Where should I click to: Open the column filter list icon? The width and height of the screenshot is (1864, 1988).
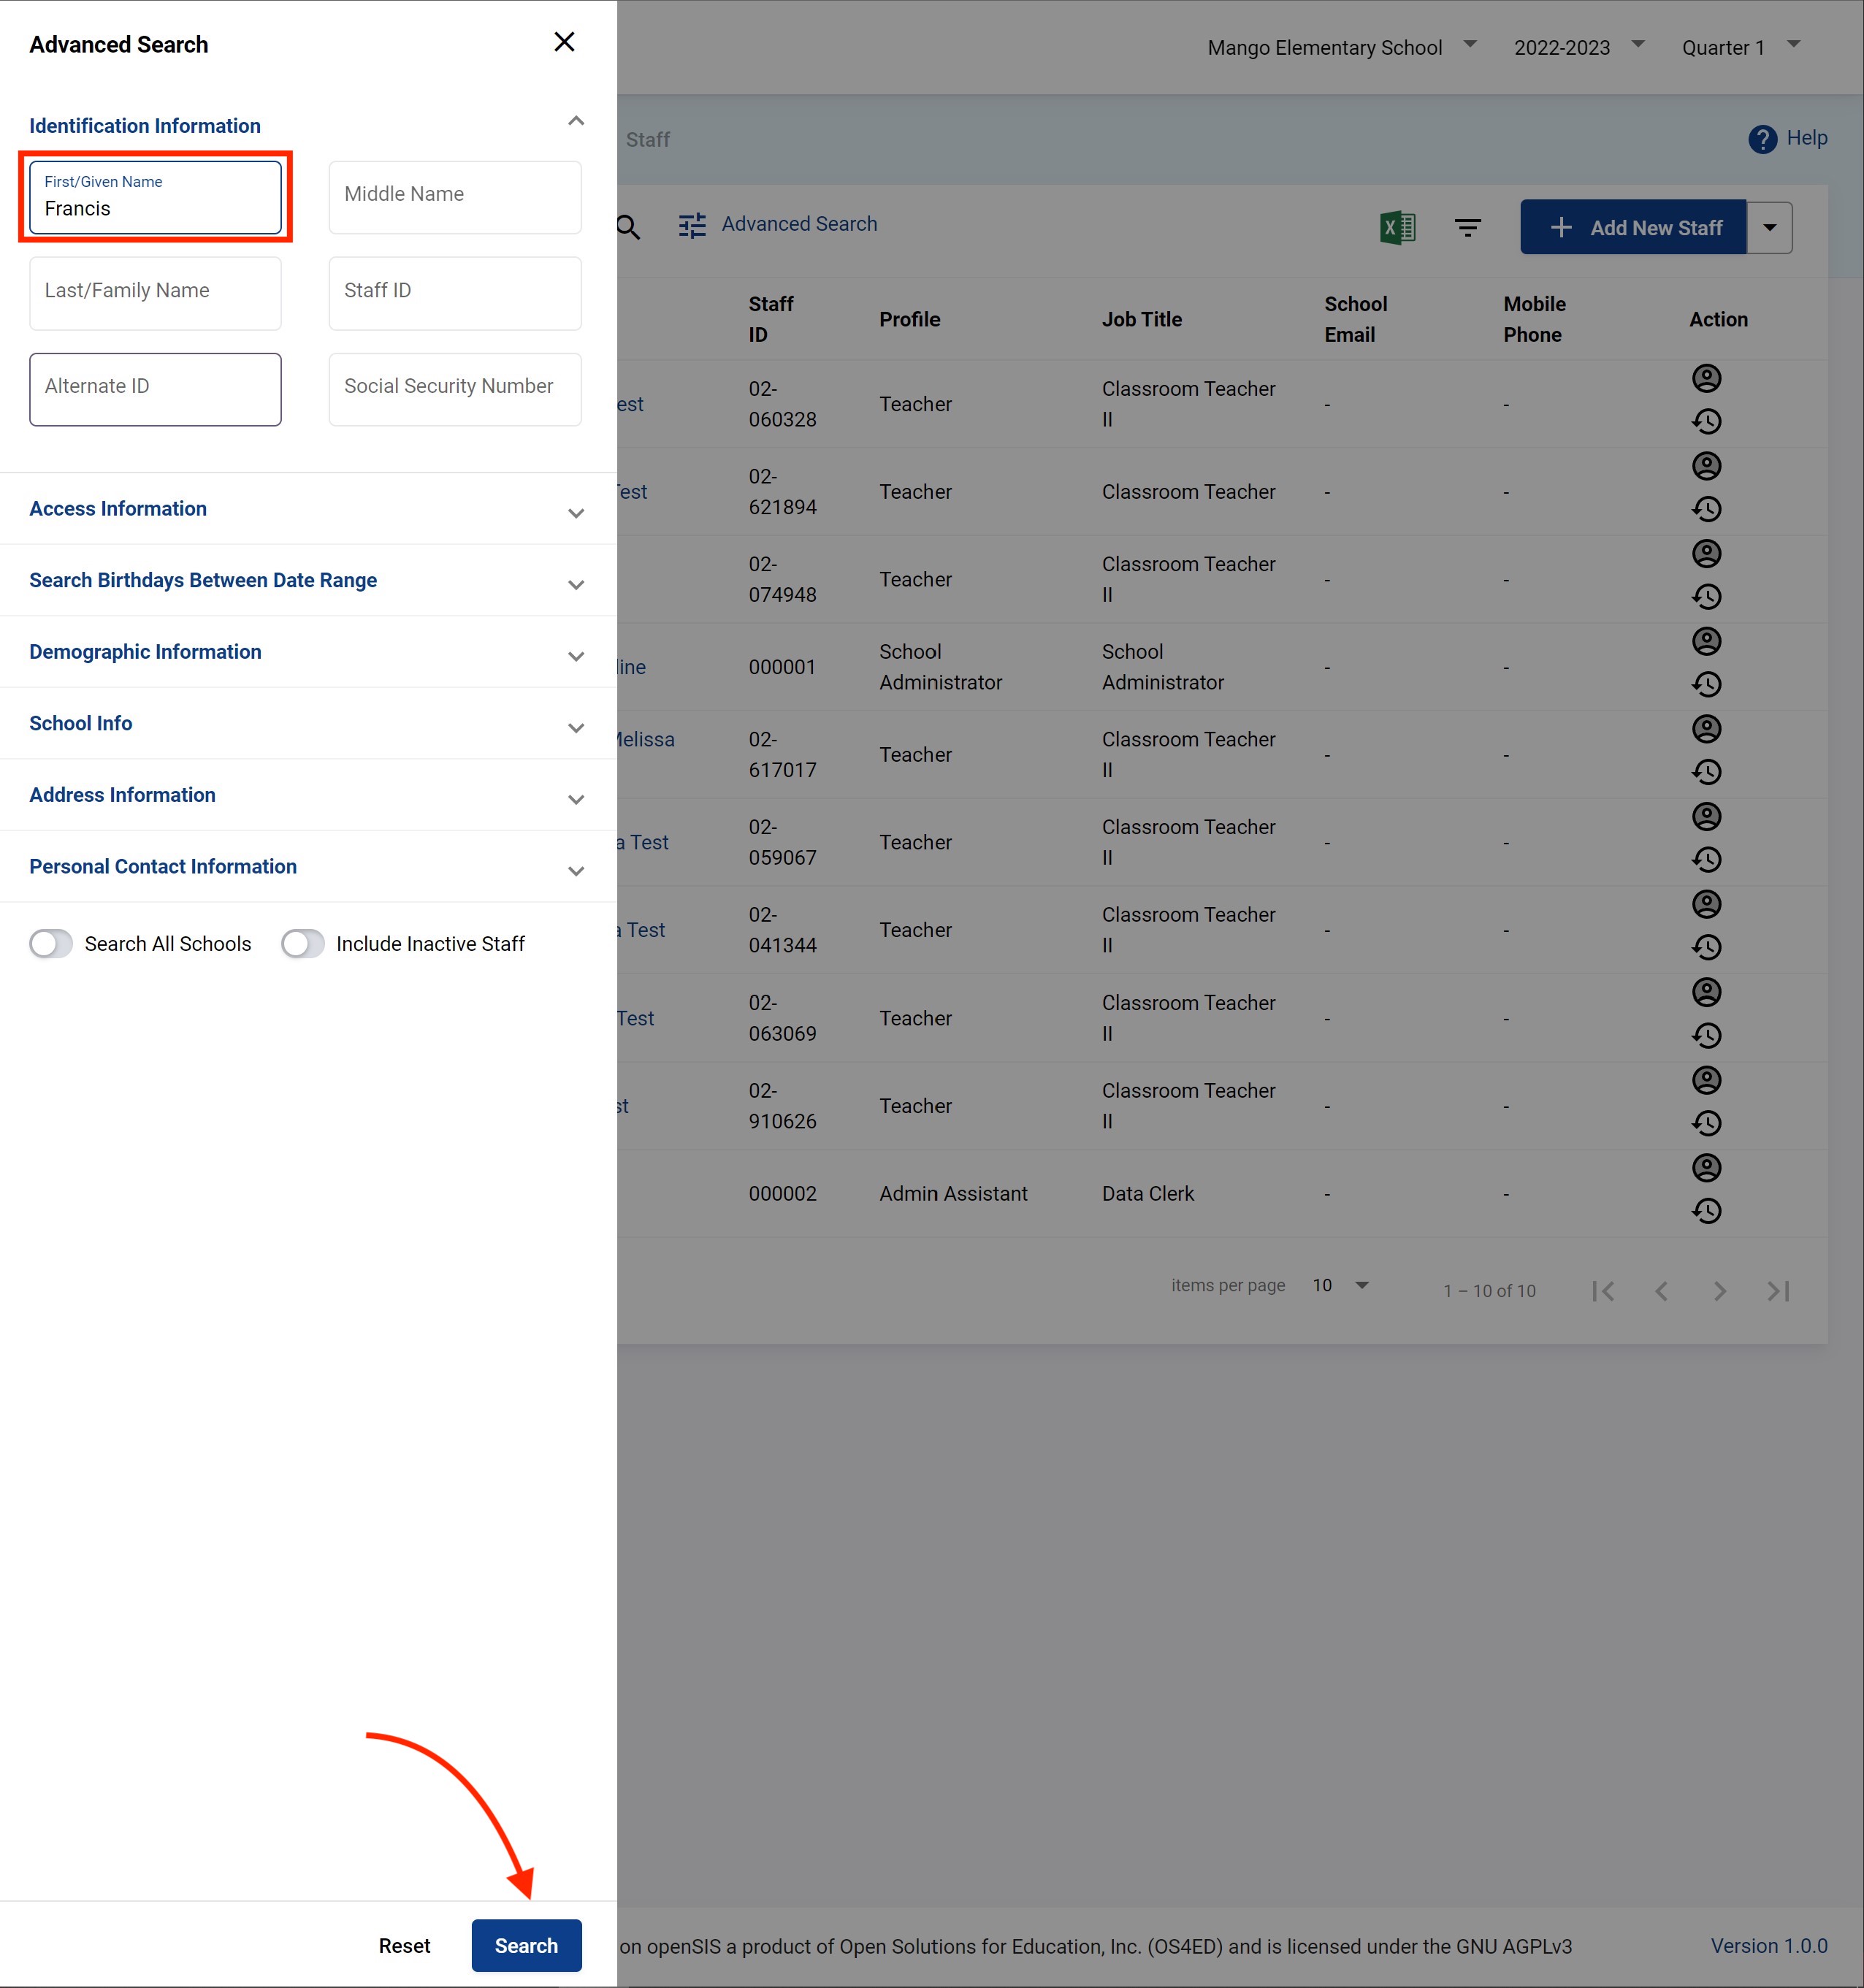(1467, 228)
